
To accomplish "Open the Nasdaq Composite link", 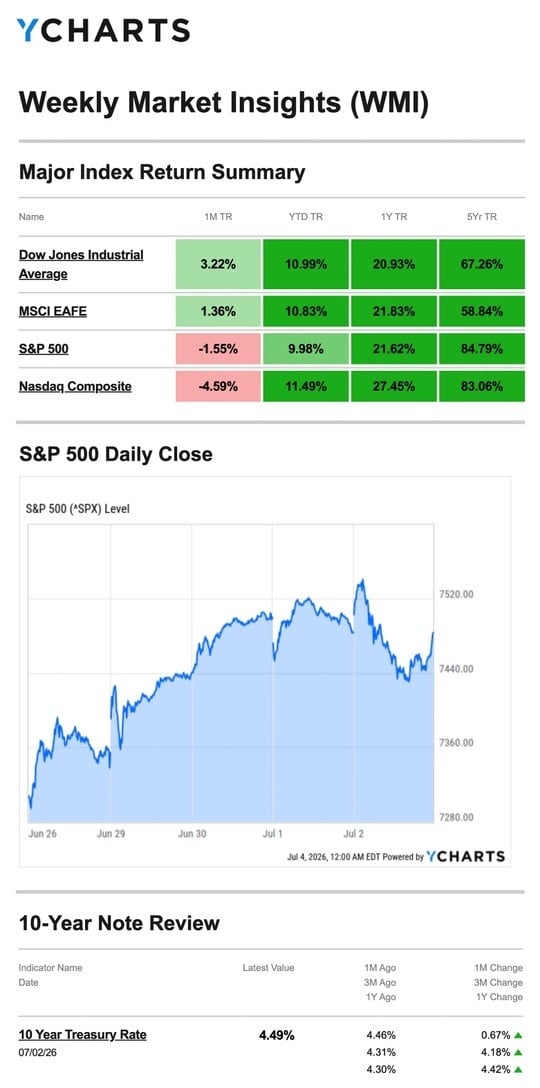I will pyautogui.click(x=75, y=386).
